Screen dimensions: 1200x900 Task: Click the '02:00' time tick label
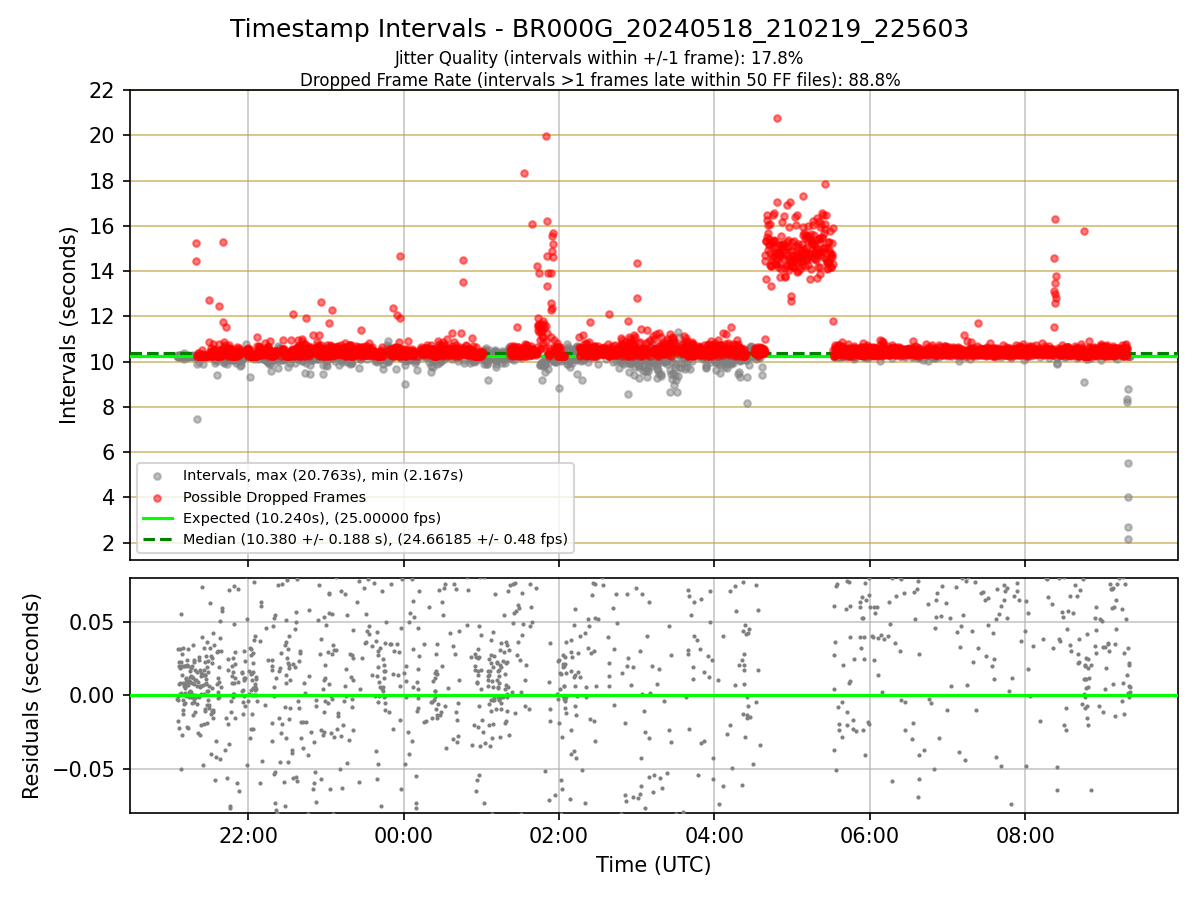[x=559, y=836]
